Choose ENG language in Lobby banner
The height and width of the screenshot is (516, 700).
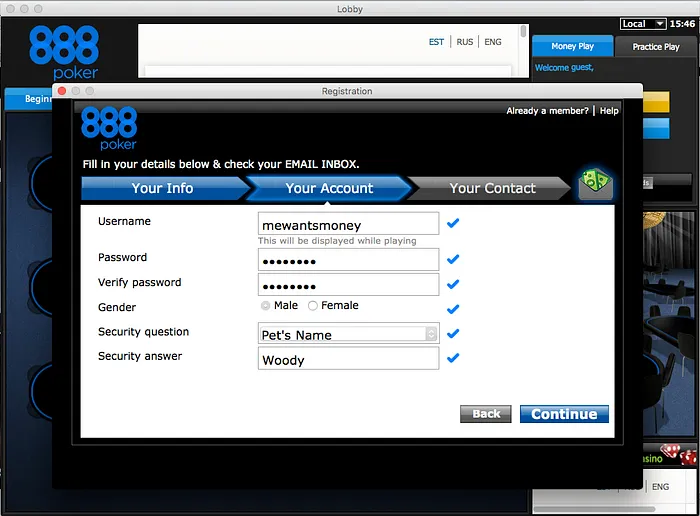(493, 42)
